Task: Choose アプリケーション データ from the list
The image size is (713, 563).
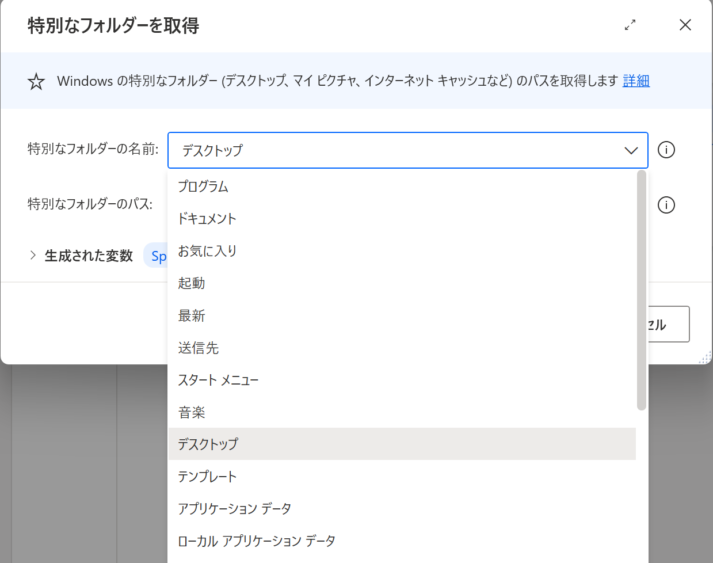Action: point(402,508)
